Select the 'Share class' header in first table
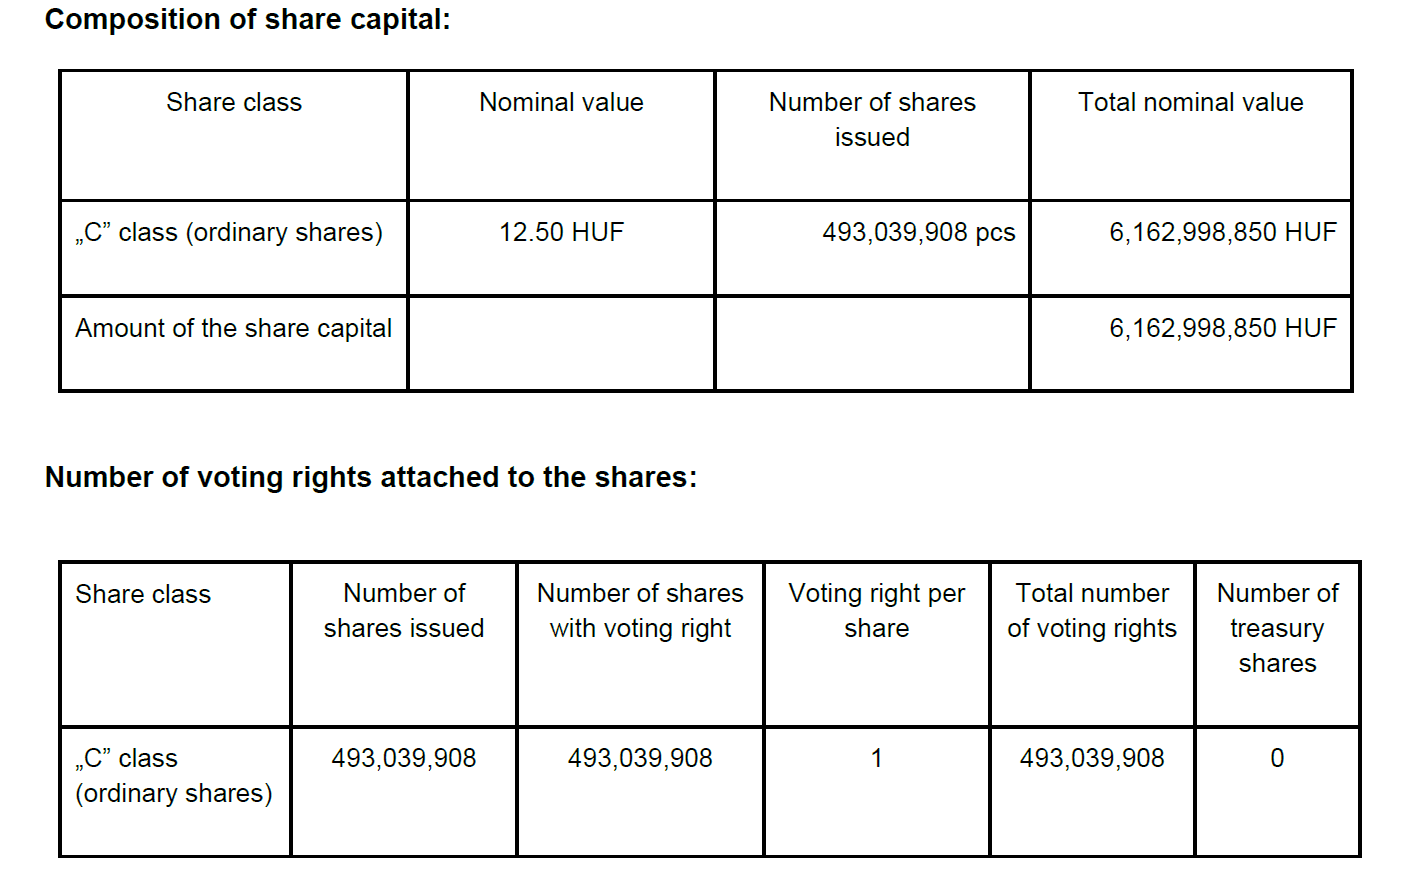This screenshot has width=1416, height=884. (234, 103)
